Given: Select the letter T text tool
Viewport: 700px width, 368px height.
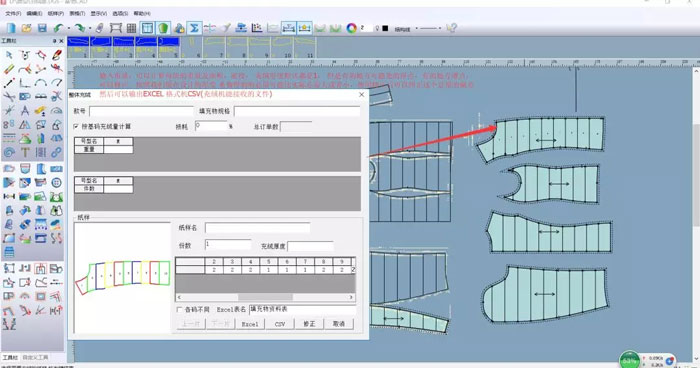Looking at the screenshot, I should (x=25, y=152).
